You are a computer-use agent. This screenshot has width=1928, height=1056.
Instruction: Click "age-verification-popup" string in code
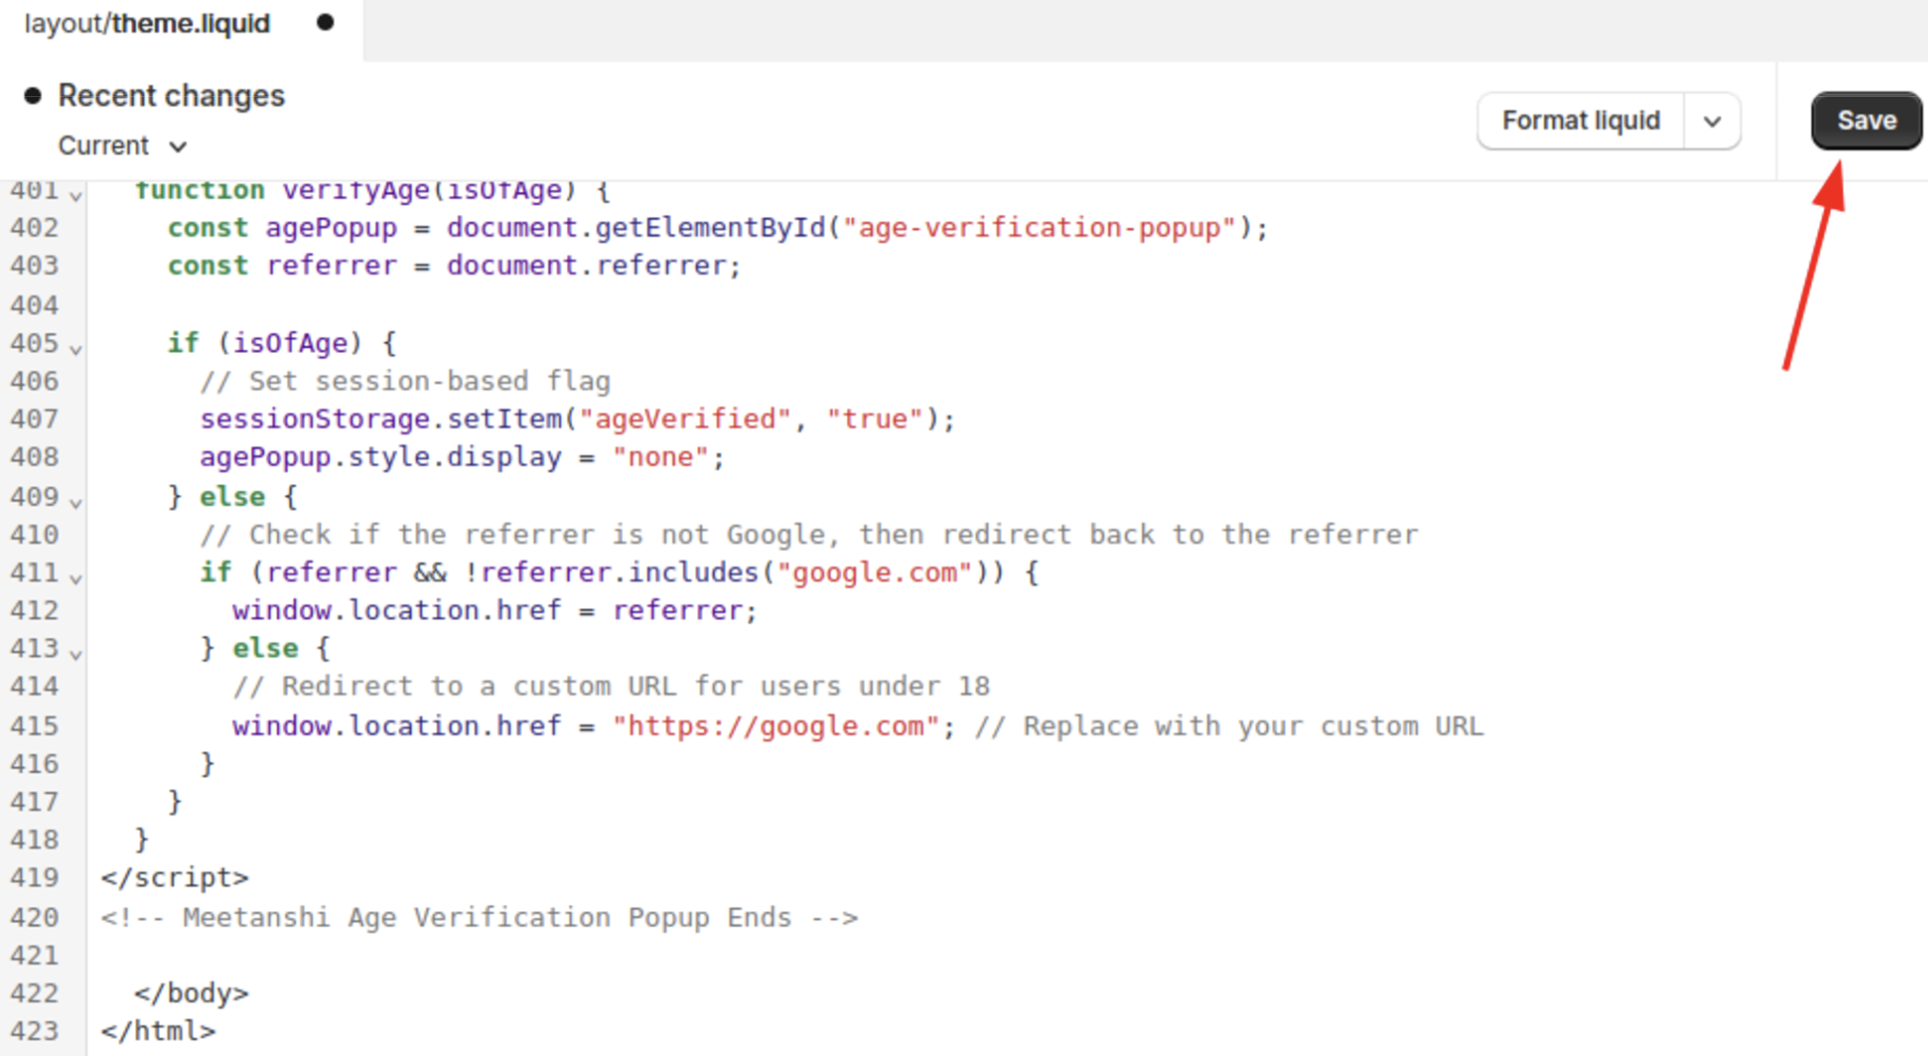click(x=1040, y=228)
